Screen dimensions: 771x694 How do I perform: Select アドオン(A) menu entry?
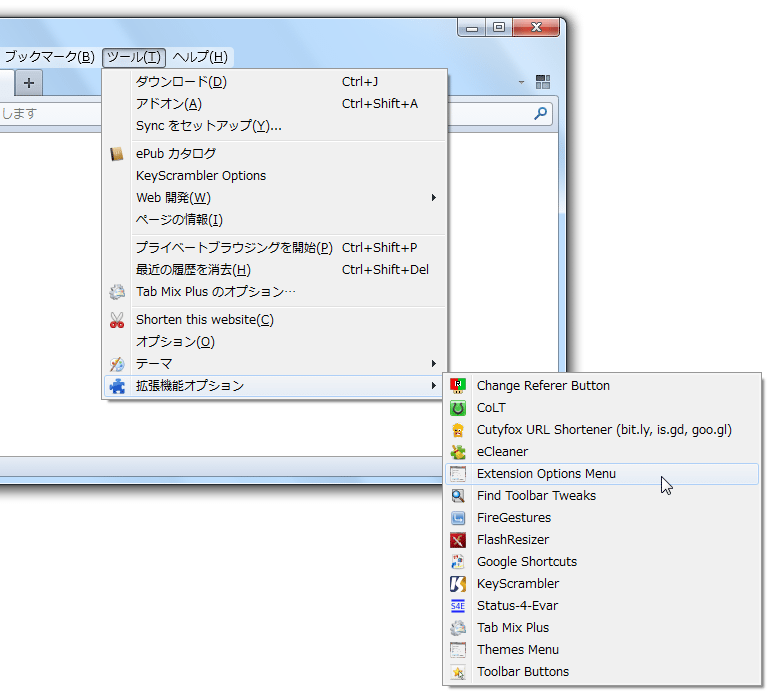(x=275, y=104)
